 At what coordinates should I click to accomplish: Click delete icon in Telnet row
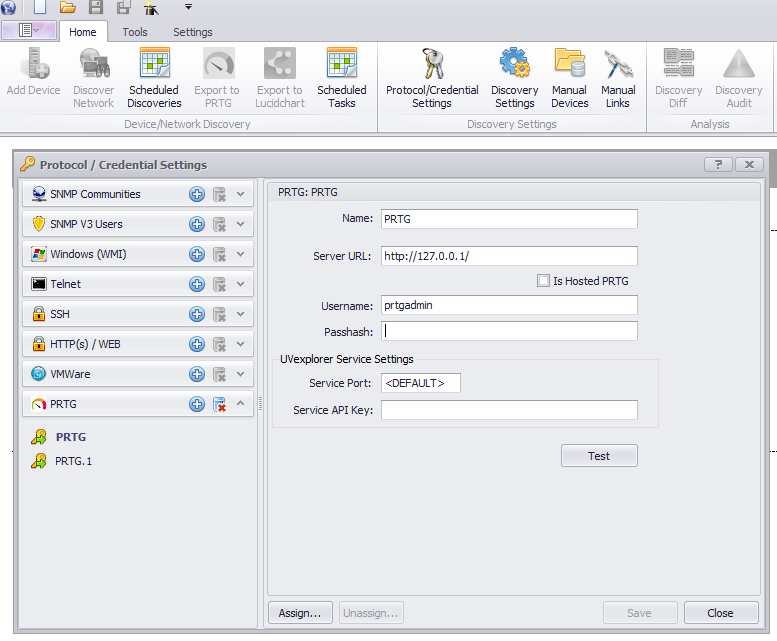[219, 284]
